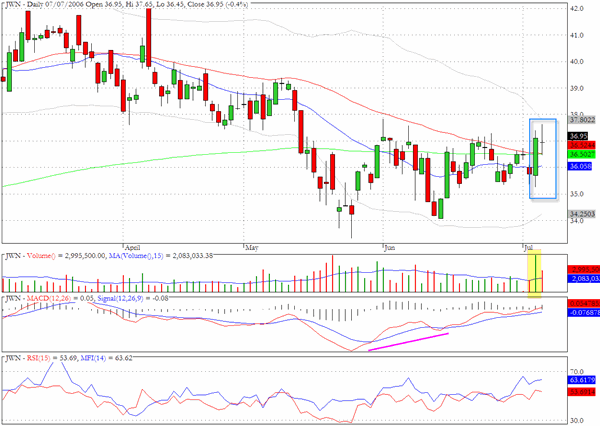Click the Jun date axis label
600x426 pixels.
389,248
